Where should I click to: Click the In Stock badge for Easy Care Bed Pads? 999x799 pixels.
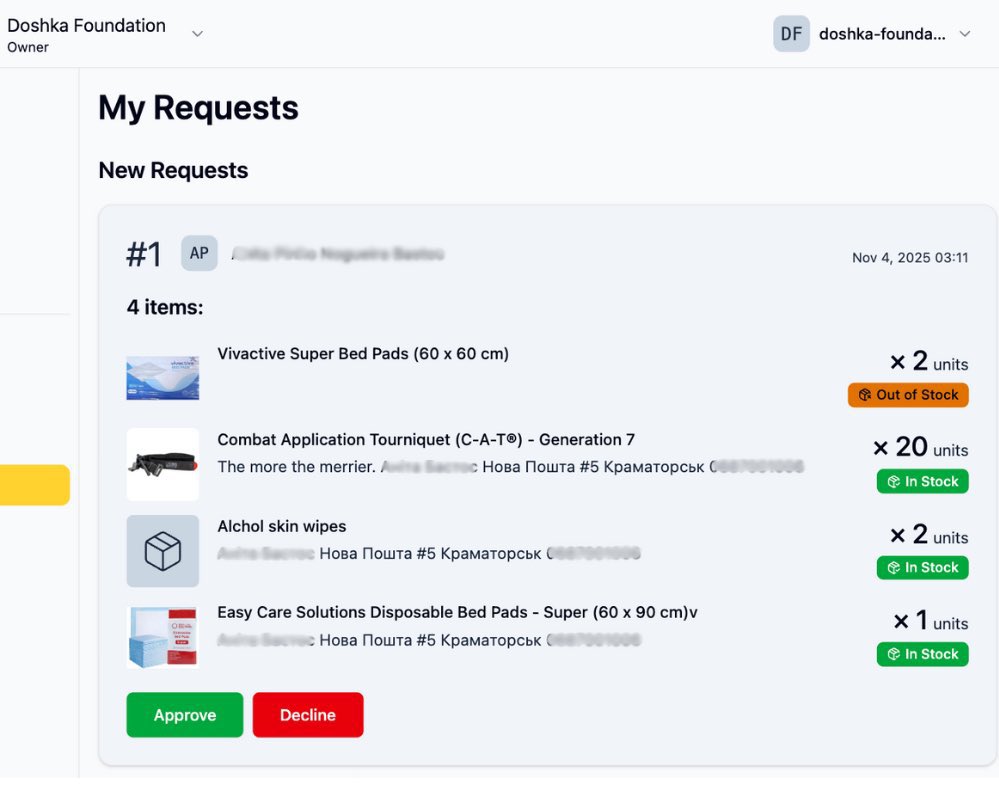click(923, 654)
